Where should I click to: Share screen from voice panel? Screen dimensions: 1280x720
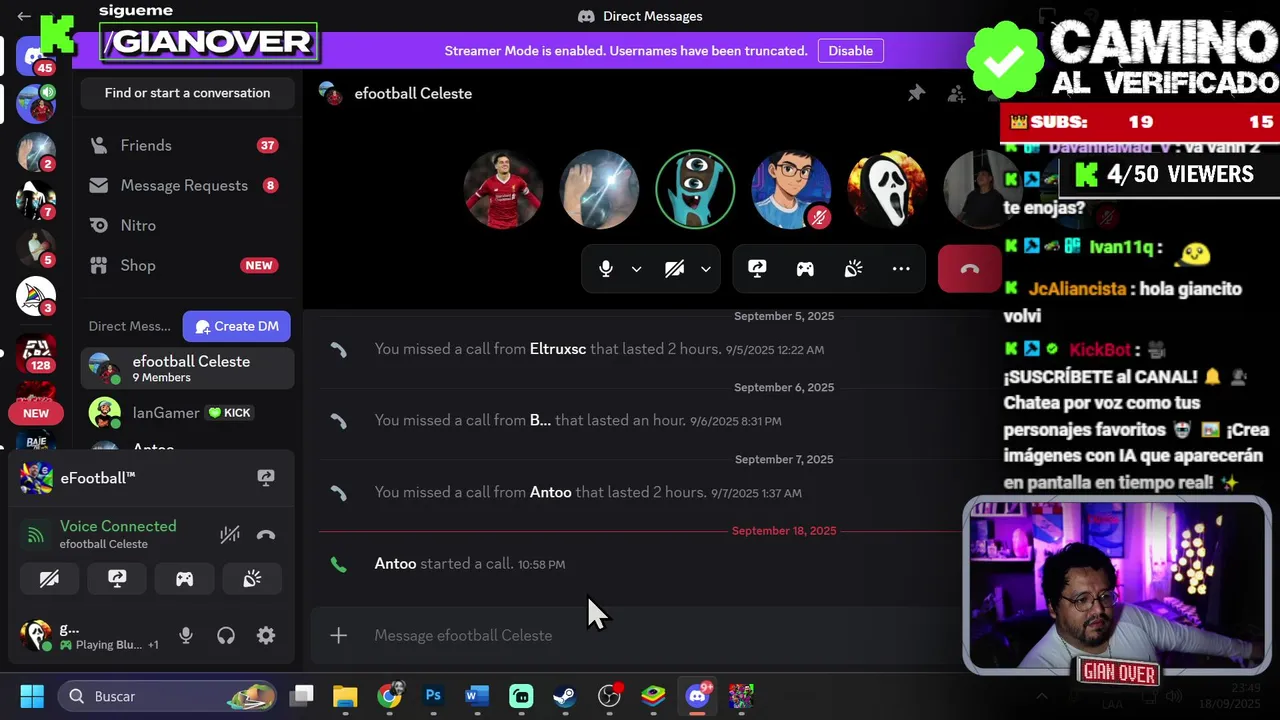pyautogui.click(x=117, y=579)
